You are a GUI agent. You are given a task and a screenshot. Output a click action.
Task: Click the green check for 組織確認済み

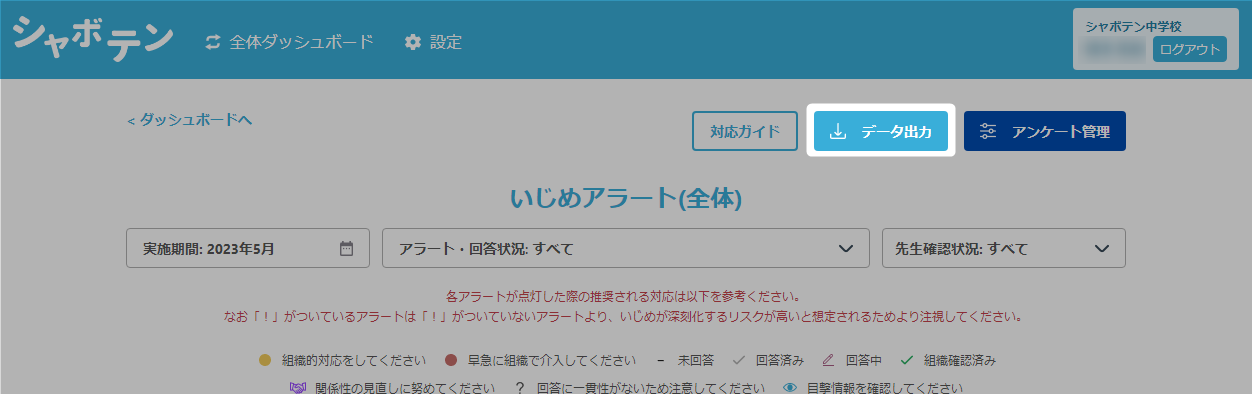(907, 360)
